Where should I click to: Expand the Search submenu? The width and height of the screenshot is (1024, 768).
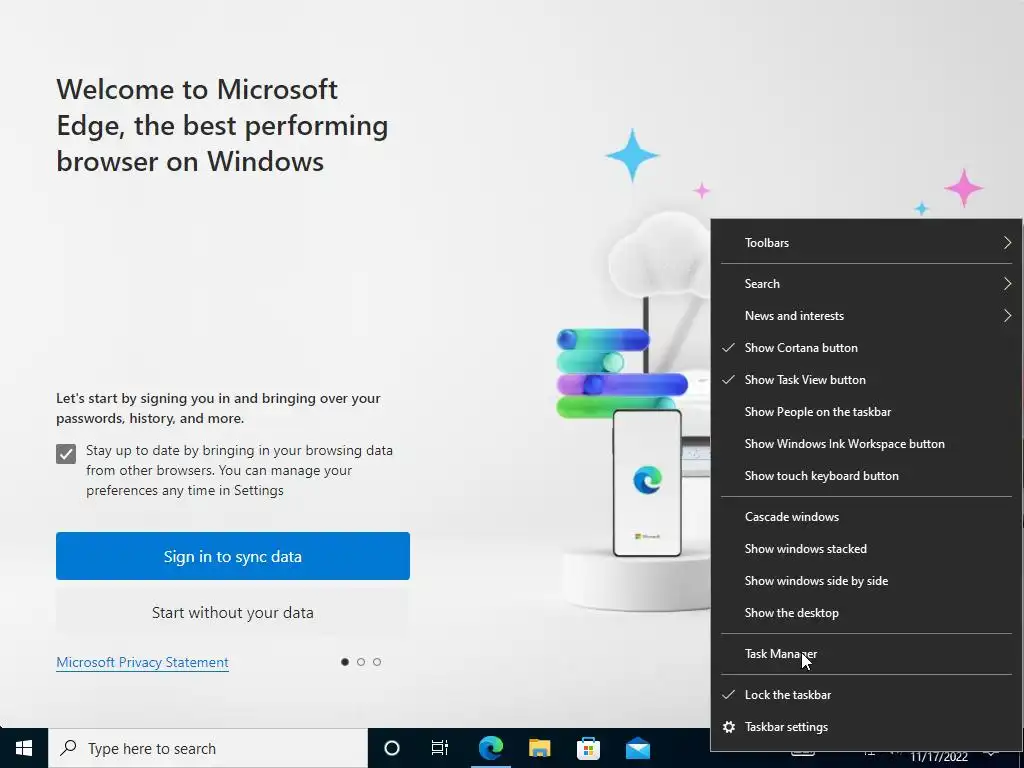pos(866,283)
